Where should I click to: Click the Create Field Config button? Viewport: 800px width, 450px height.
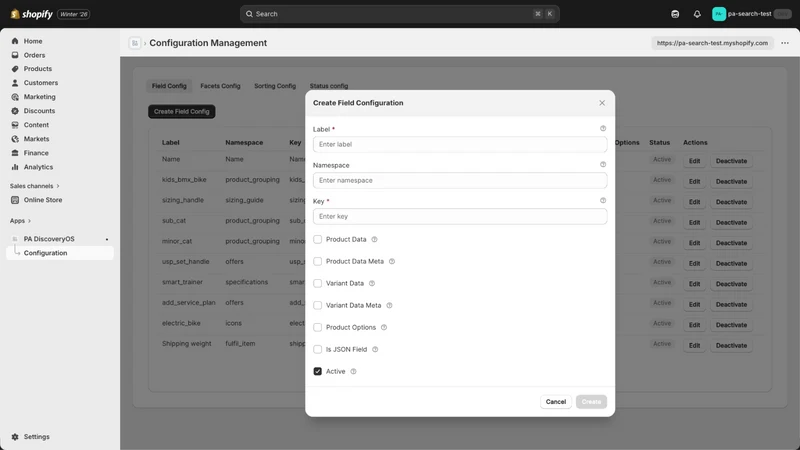pyautogui.click(x=182, y=112)
